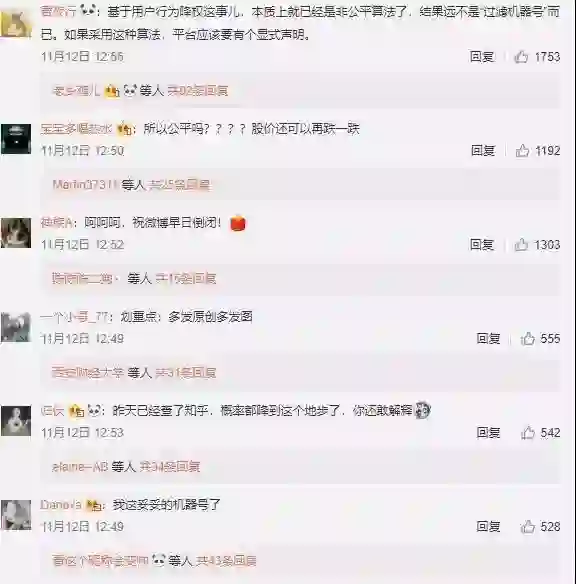The height and width of the screenshot is (584, 576).
Task: Thumbs-up the comment with 542 likes
Action: point(528,432)
